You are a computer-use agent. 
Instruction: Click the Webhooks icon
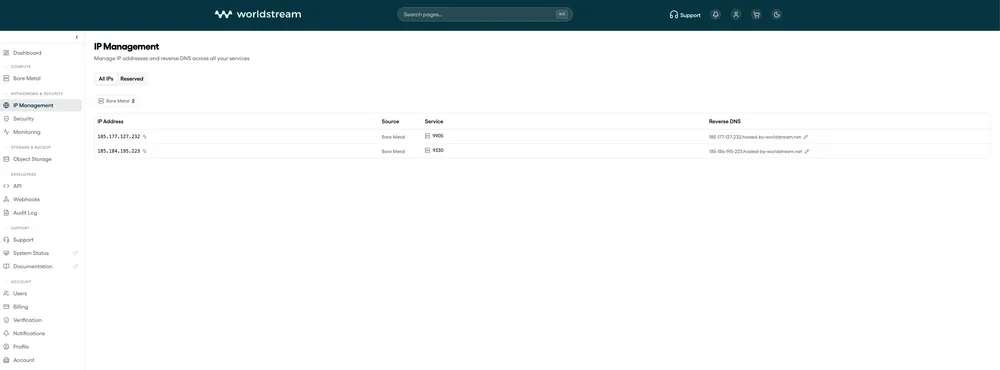pos(6,199)
